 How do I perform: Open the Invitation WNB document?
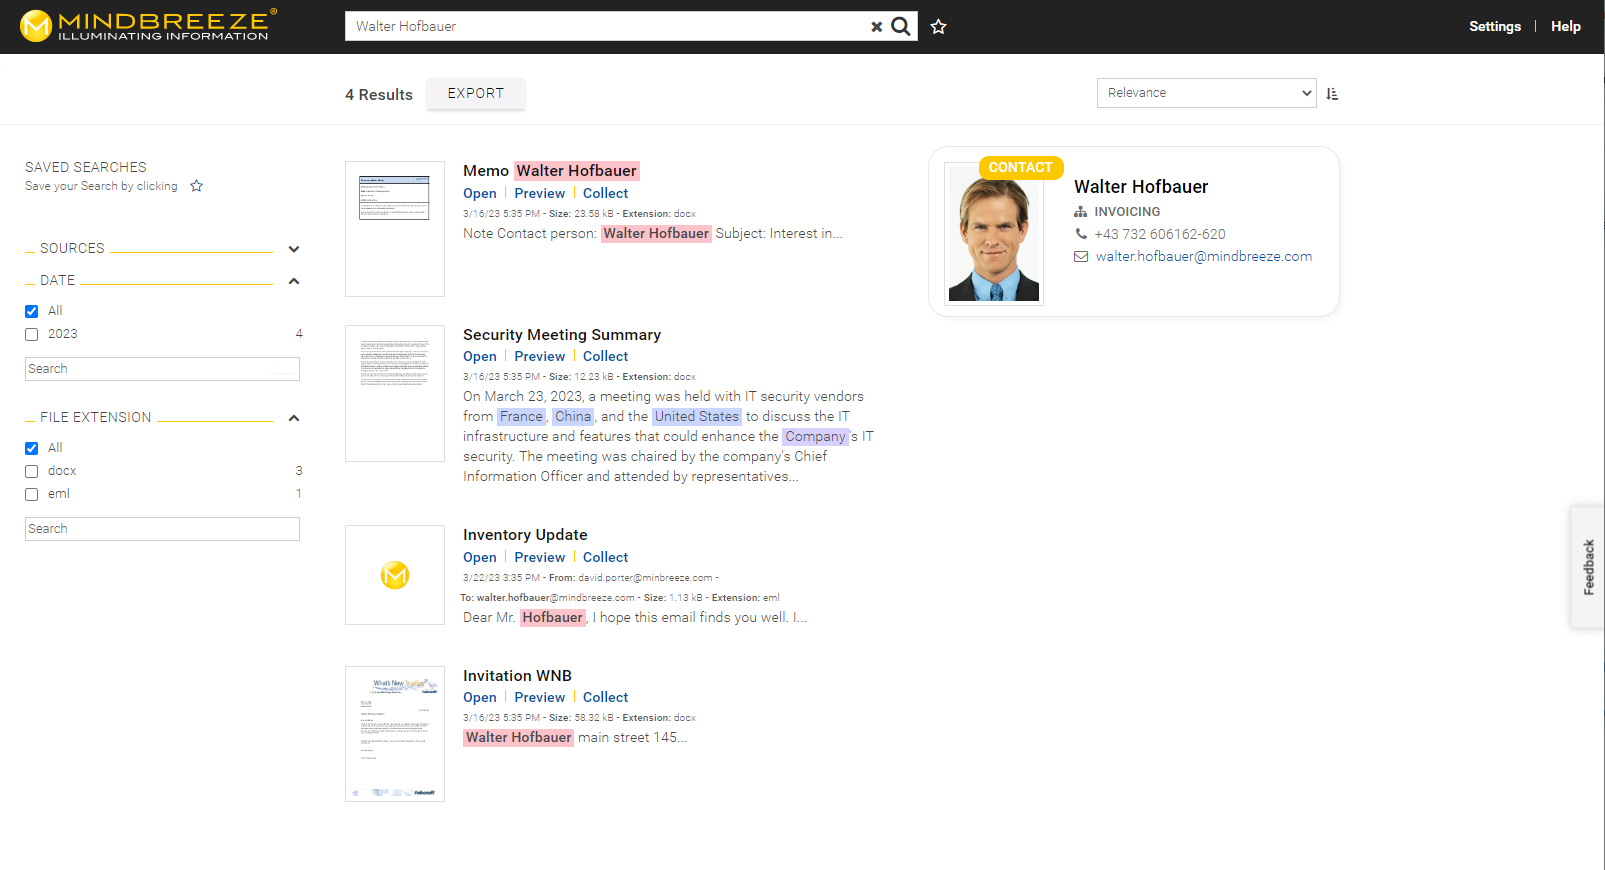click(480, 698)
